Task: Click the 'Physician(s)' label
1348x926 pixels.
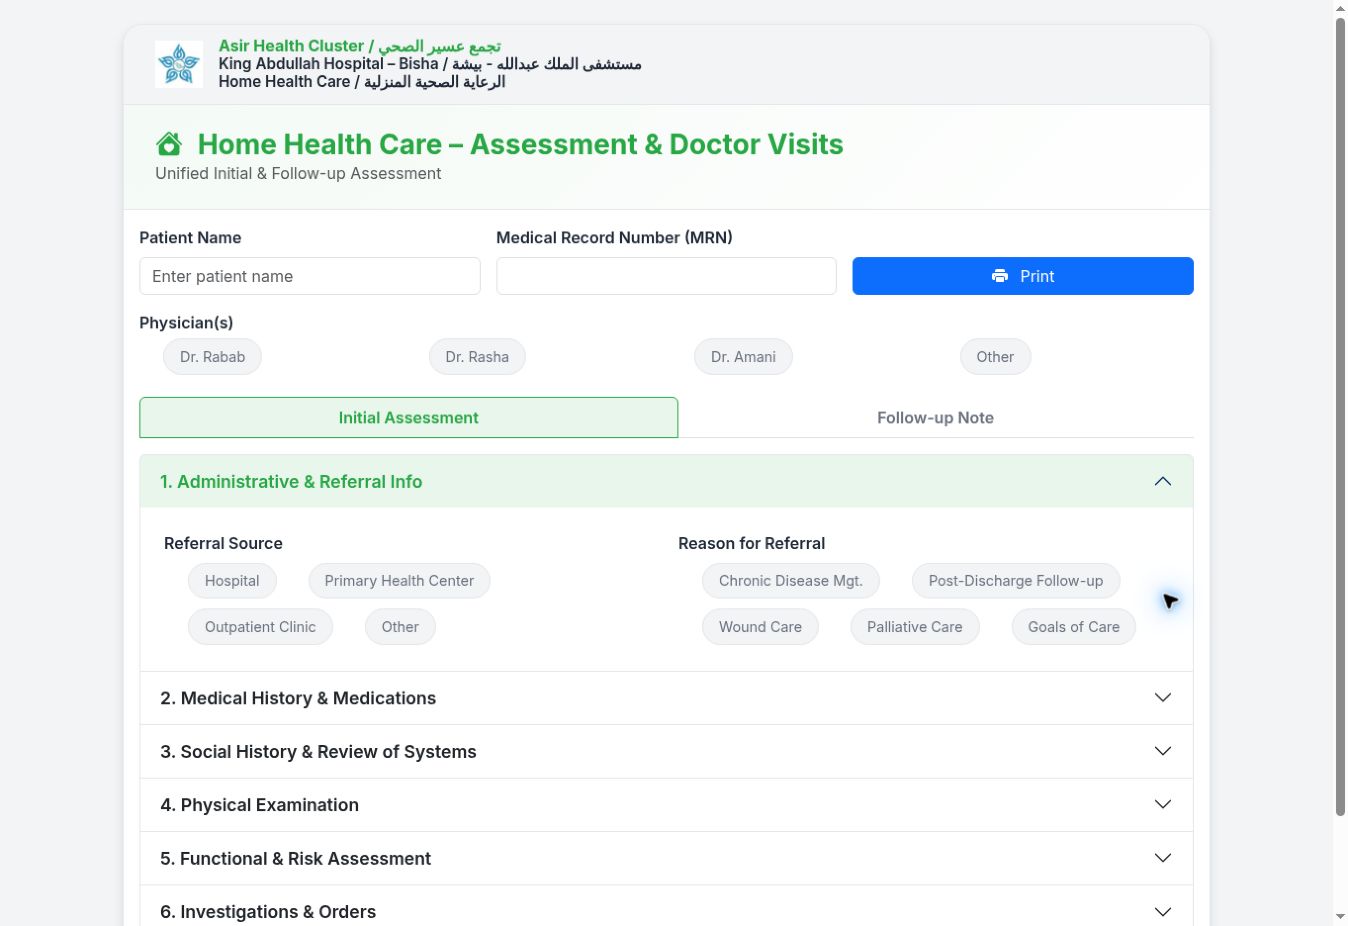Action: tap(186, 322)
